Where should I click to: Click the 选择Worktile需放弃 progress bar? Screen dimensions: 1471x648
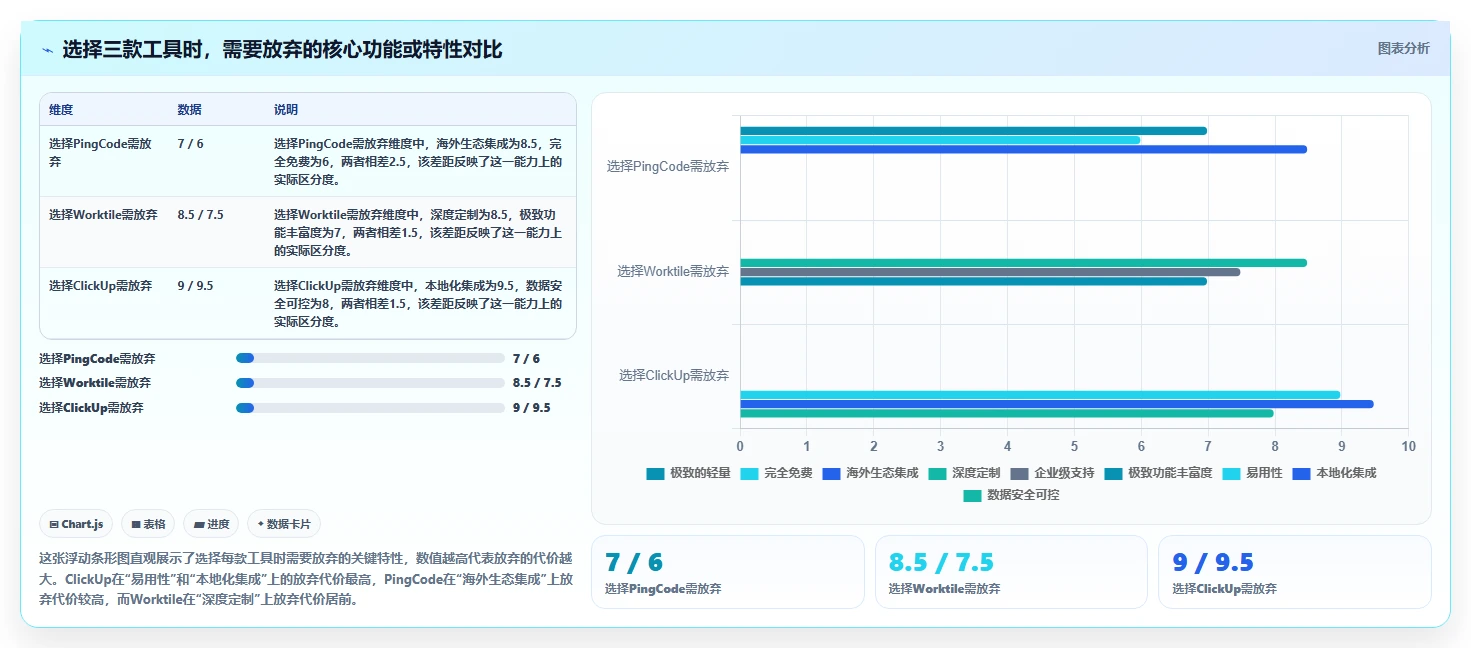[x=370, y=383]
